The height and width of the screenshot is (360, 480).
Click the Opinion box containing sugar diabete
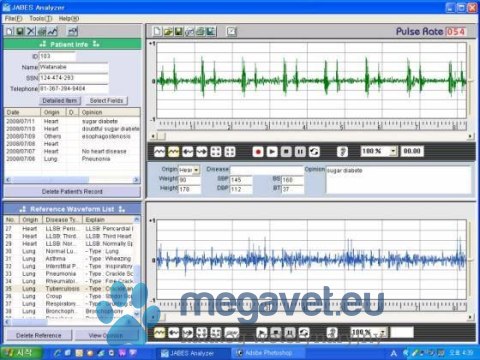[399, 180]
